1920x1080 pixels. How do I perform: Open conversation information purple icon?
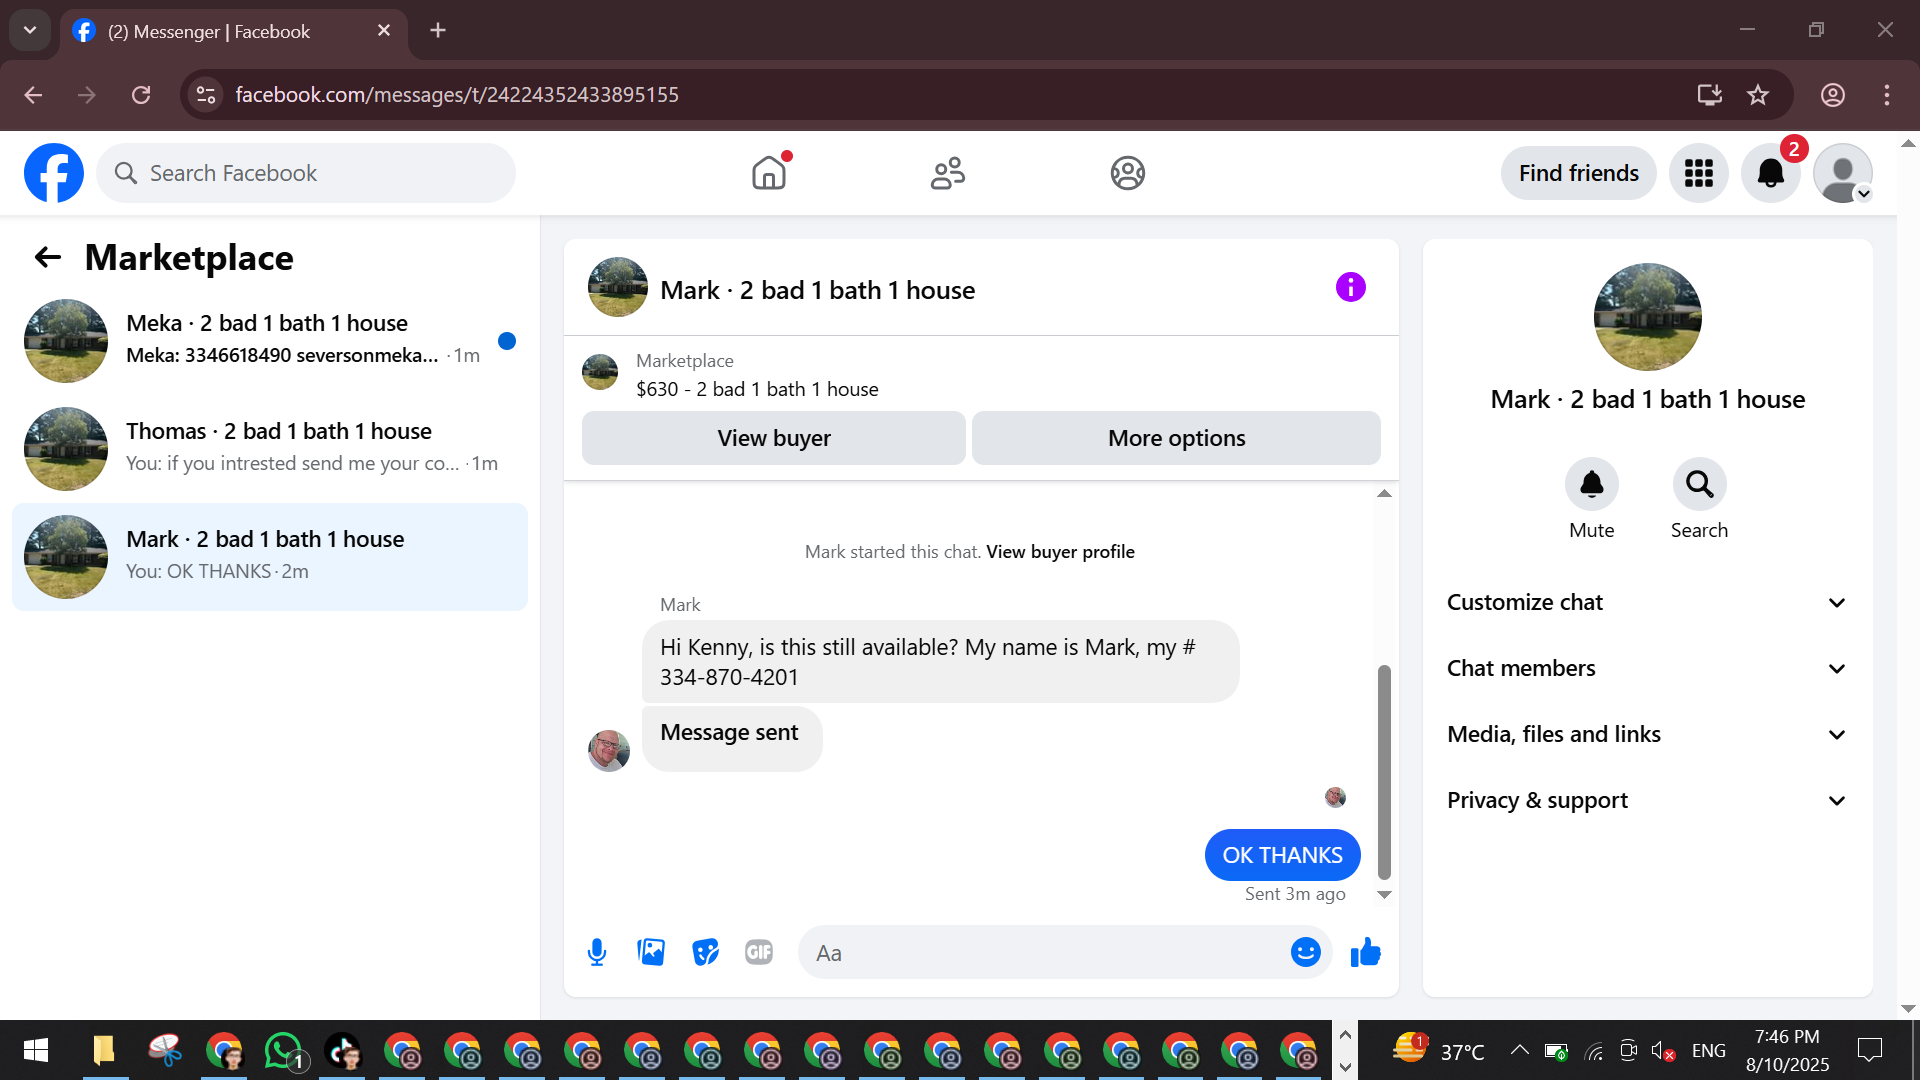[1350, 288]
